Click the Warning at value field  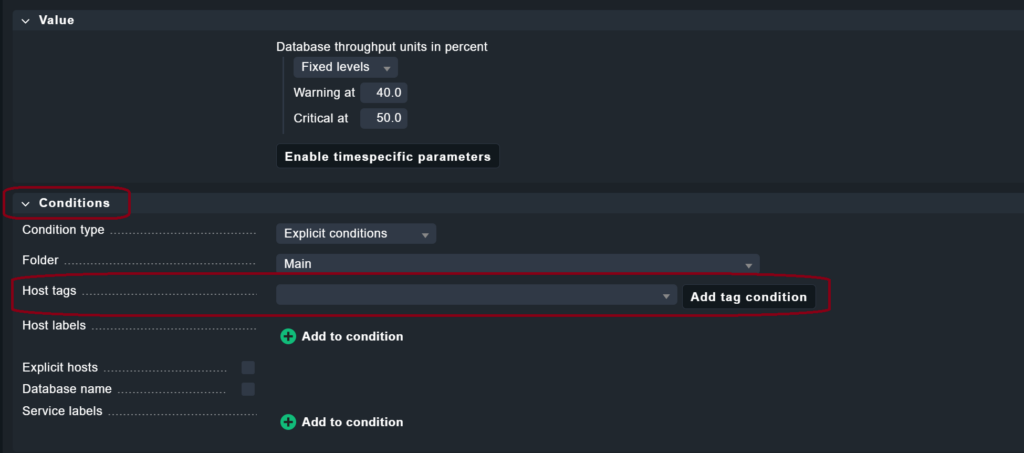pos(384,93)
